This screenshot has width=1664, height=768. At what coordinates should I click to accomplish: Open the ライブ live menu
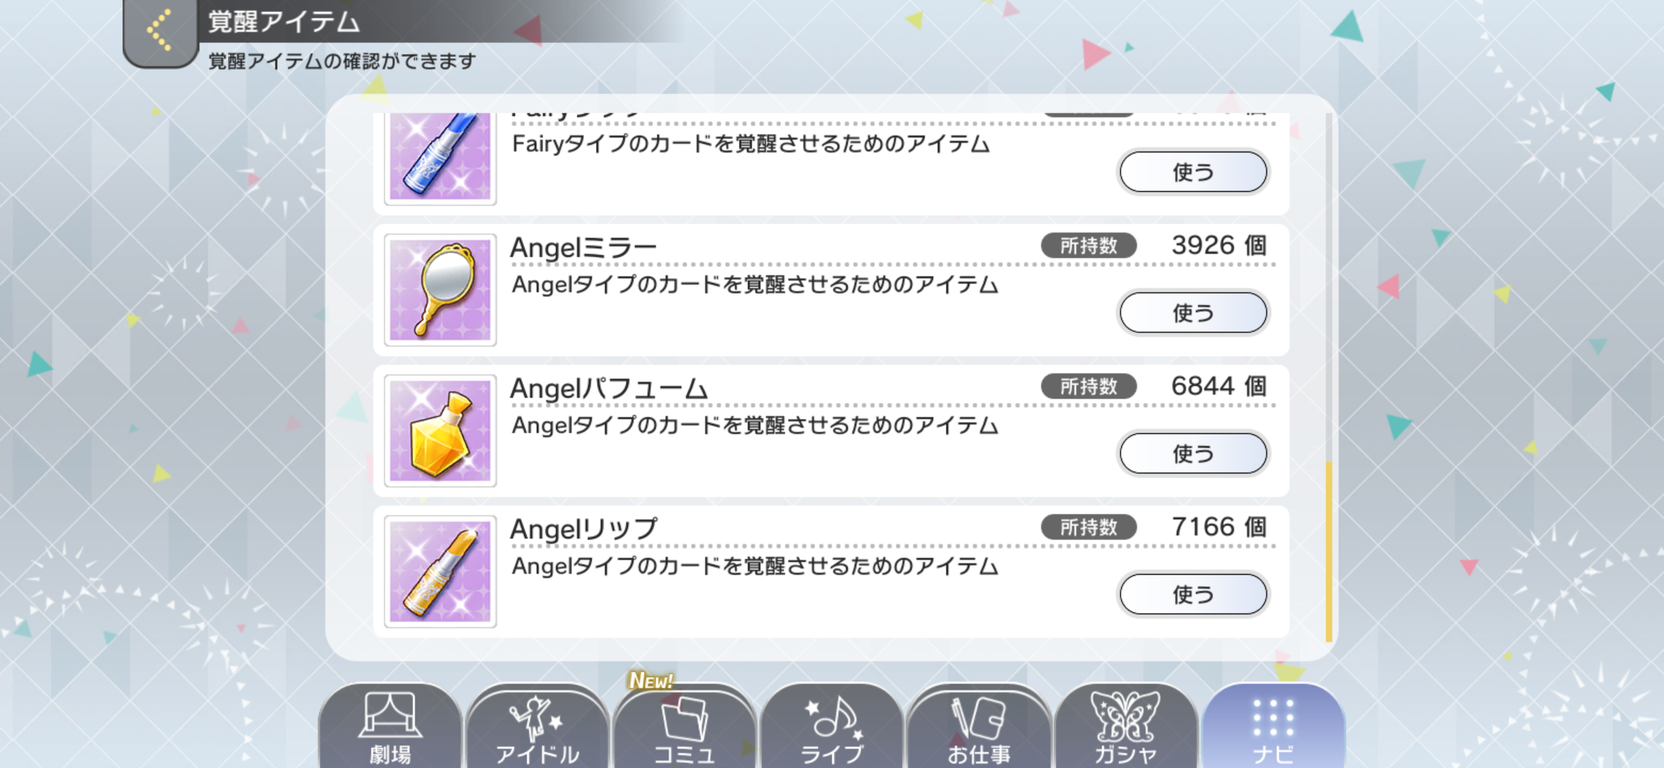tap(831, 726)
